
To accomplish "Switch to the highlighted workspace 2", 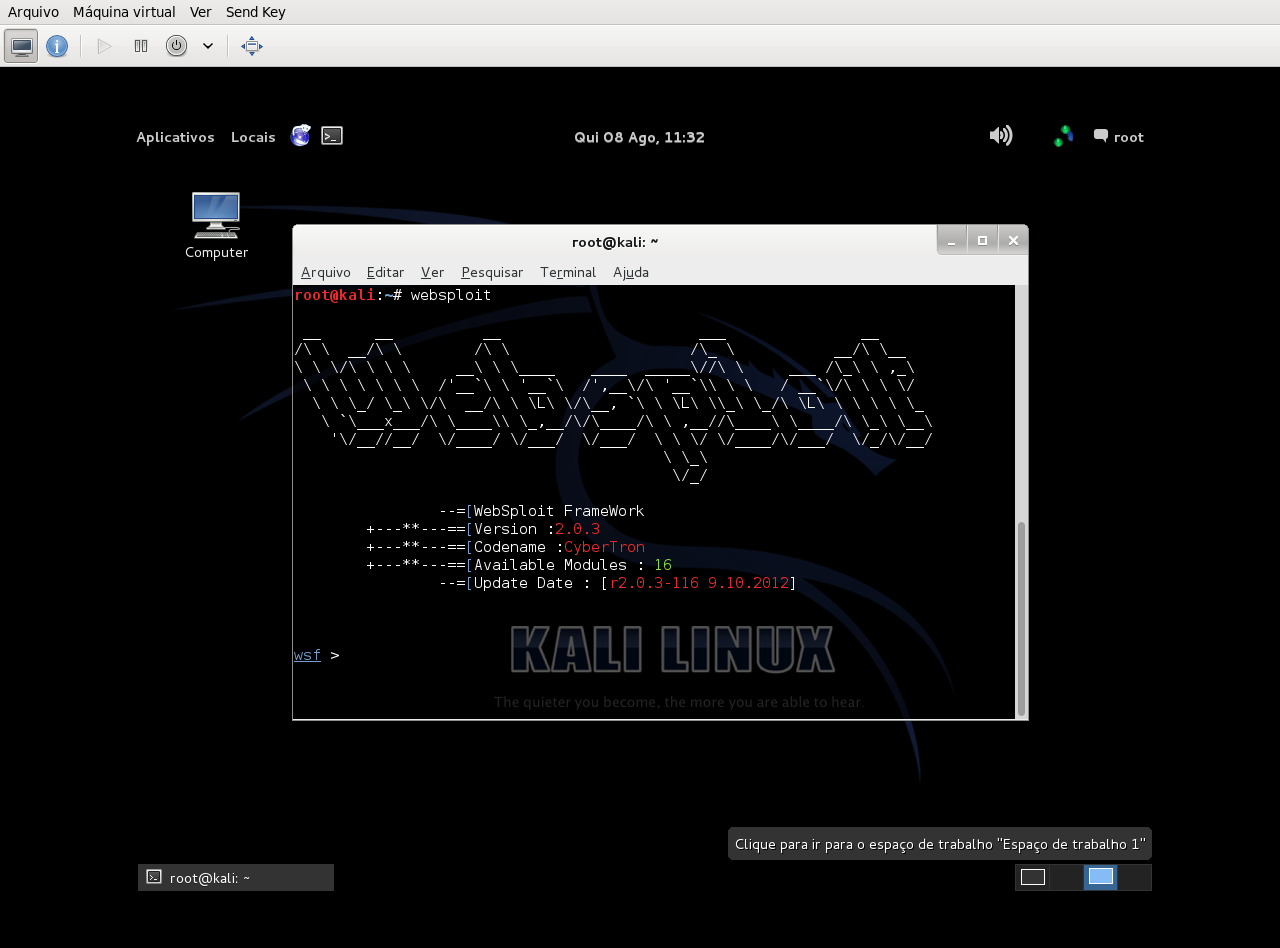I will (1101, 877).
